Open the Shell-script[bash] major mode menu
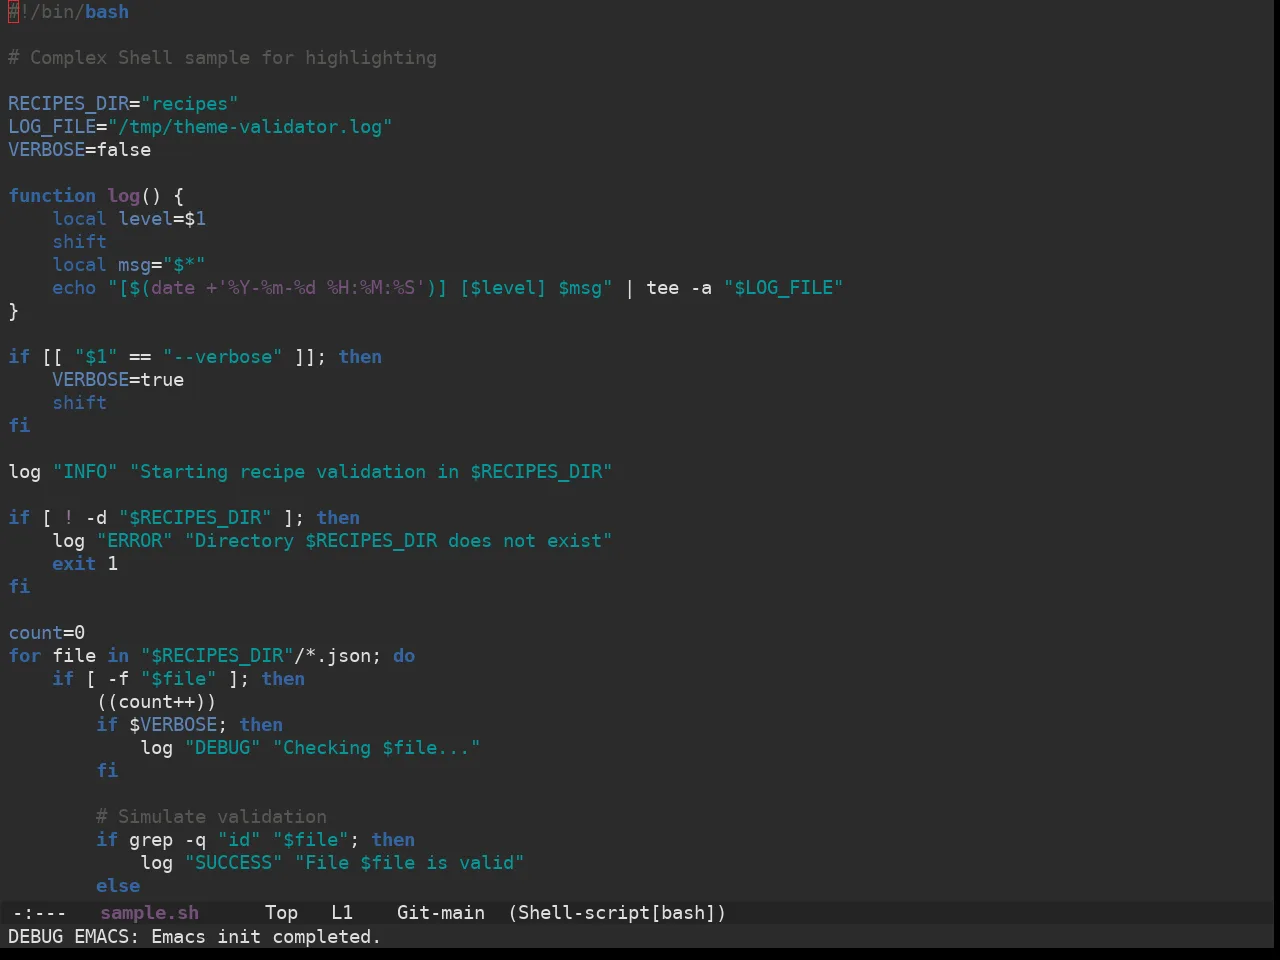1280x960 pixels. point(617,913)
